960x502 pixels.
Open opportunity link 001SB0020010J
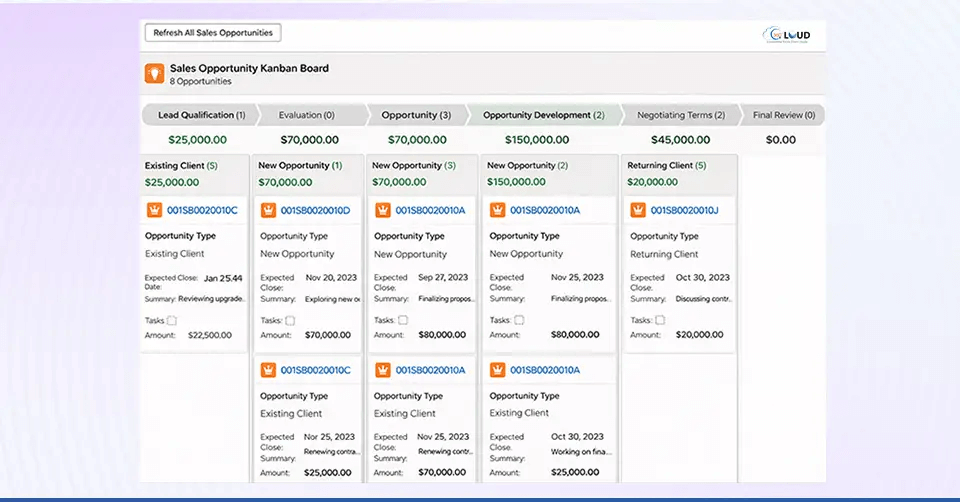(x=684, y=211)
